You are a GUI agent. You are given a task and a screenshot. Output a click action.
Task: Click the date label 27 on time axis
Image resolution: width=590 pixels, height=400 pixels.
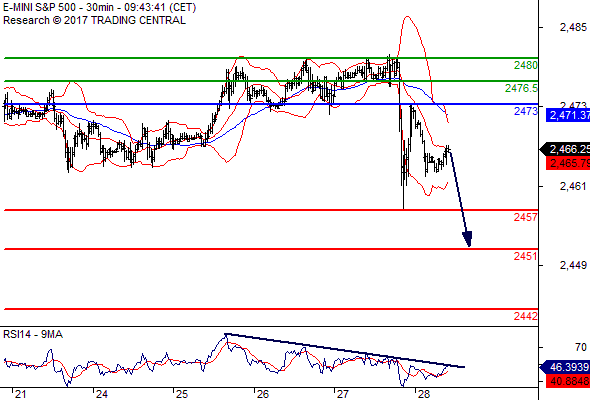(343, 394)
